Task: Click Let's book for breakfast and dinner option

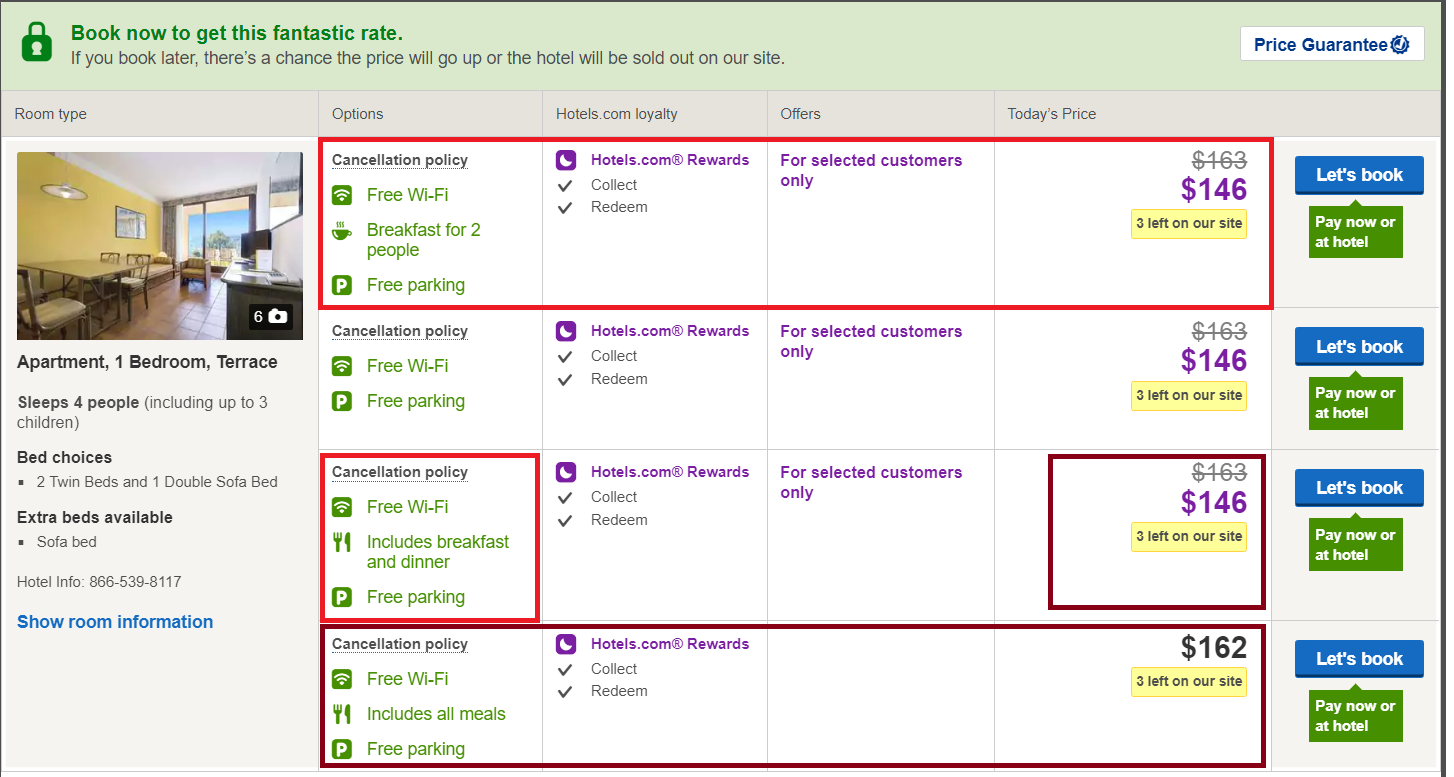Action: [1359, 488]
